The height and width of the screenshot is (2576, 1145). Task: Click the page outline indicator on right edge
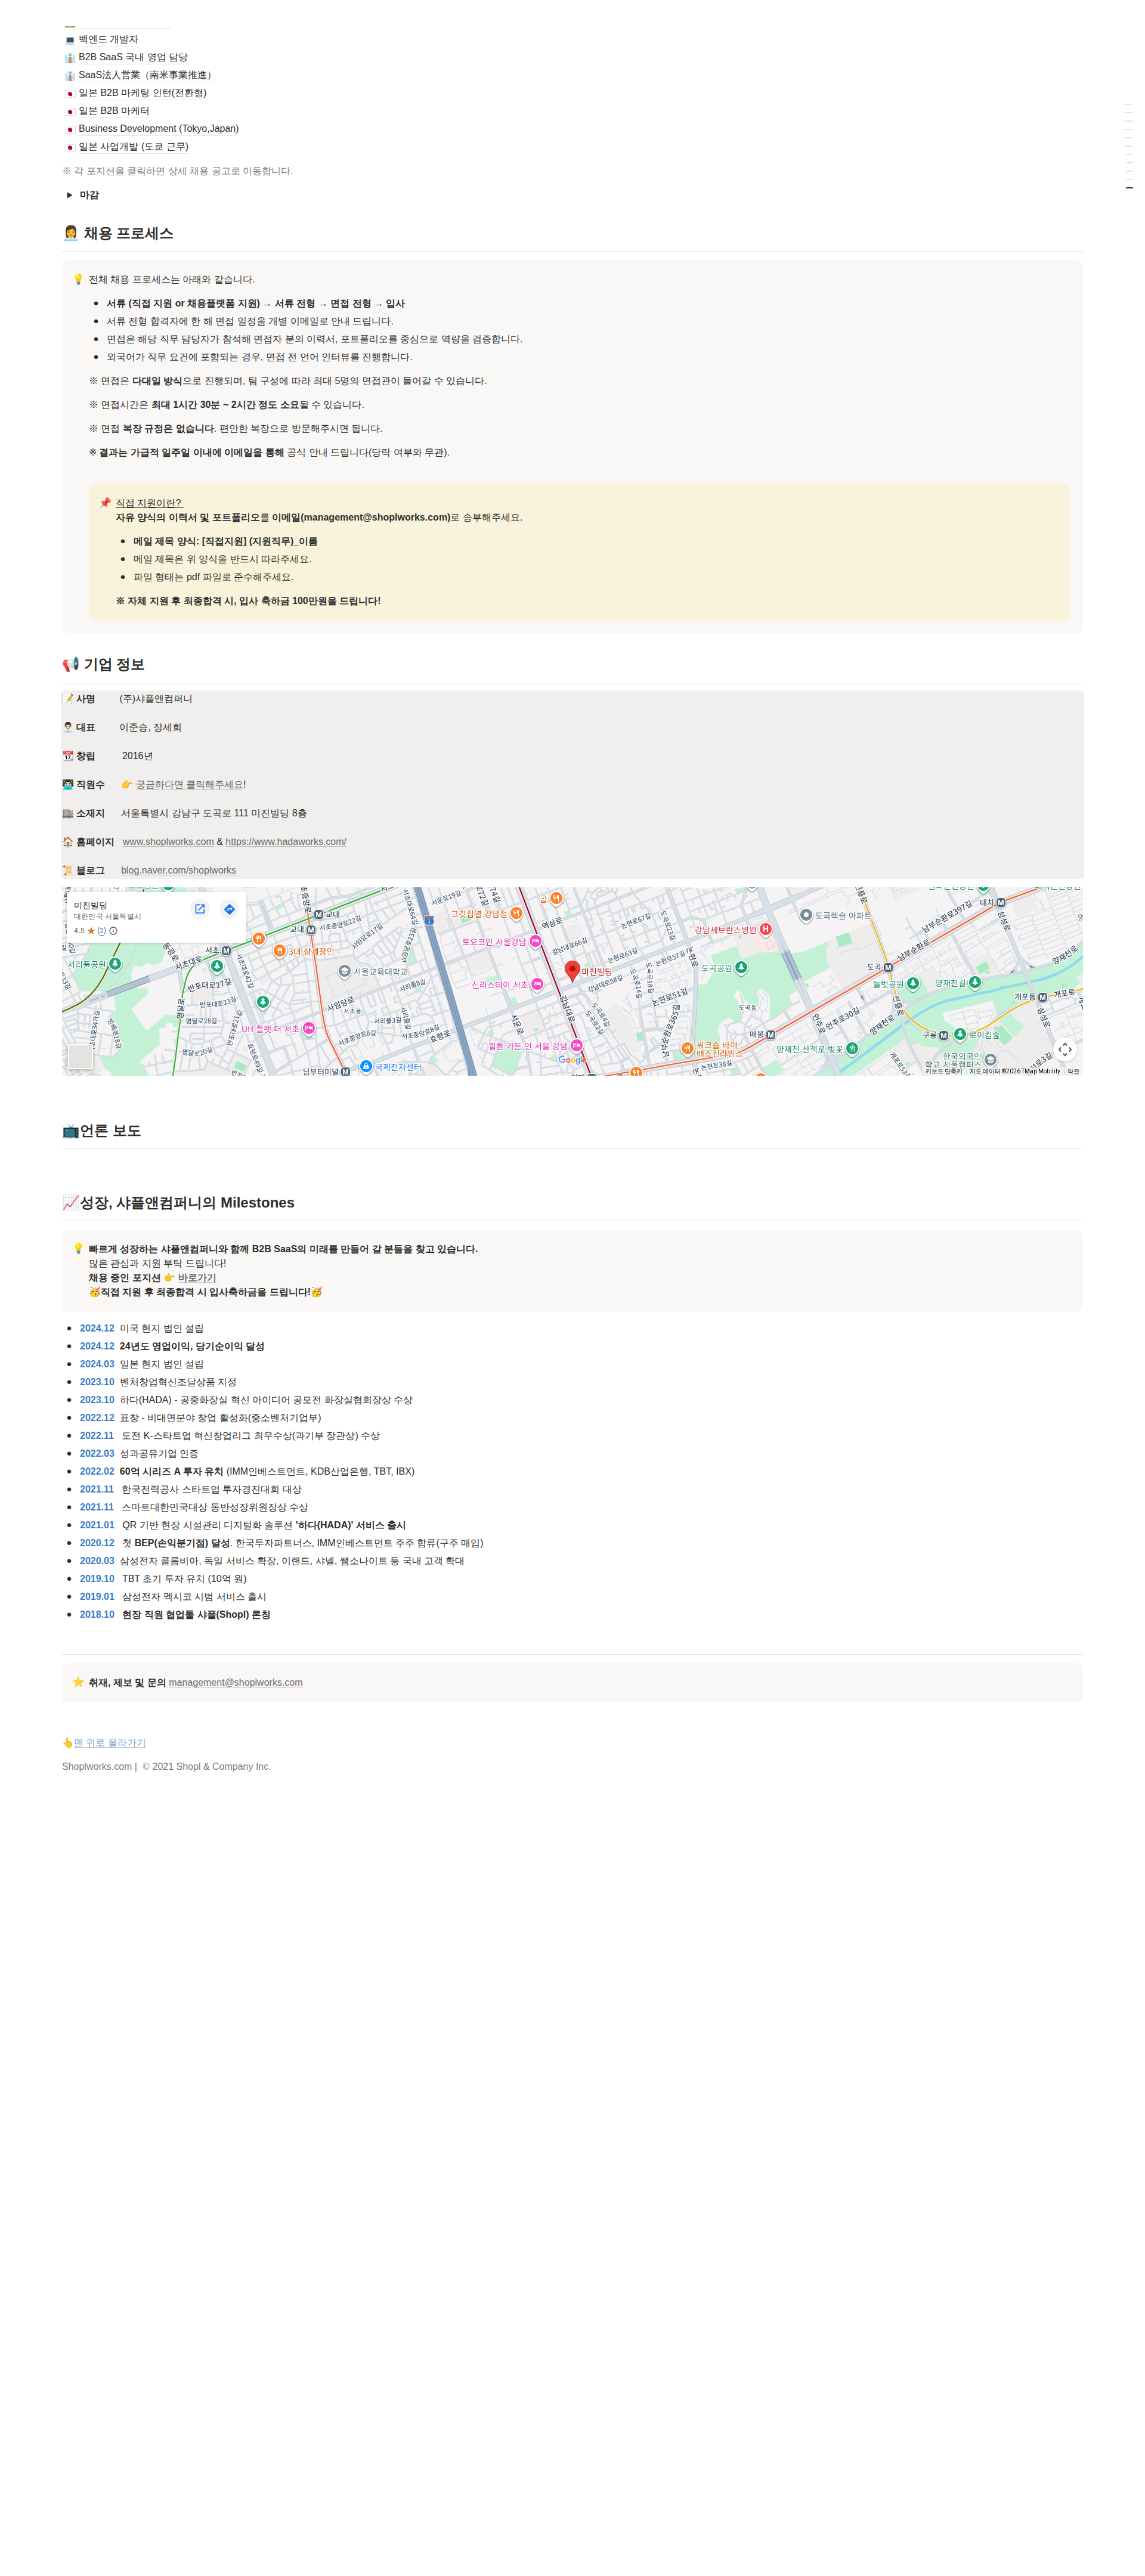coord(1129,146)
